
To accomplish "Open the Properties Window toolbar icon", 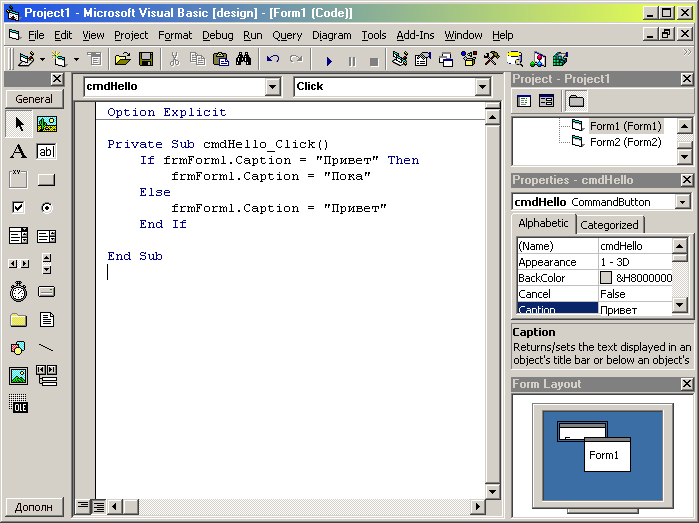I will click(423, 59).
